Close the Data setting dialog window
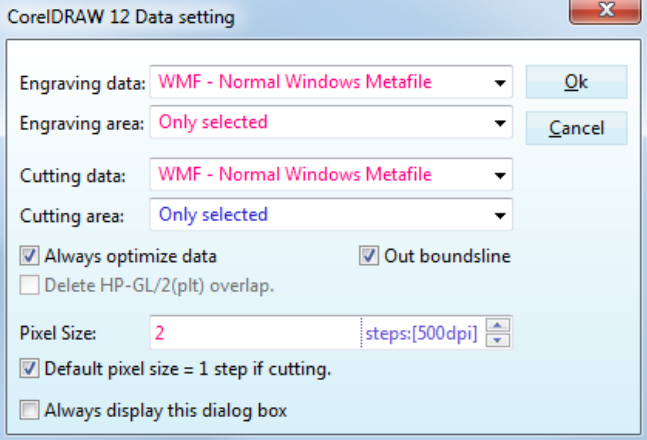Viewport: 647px width, 440px height. click(x=605, y=14)
